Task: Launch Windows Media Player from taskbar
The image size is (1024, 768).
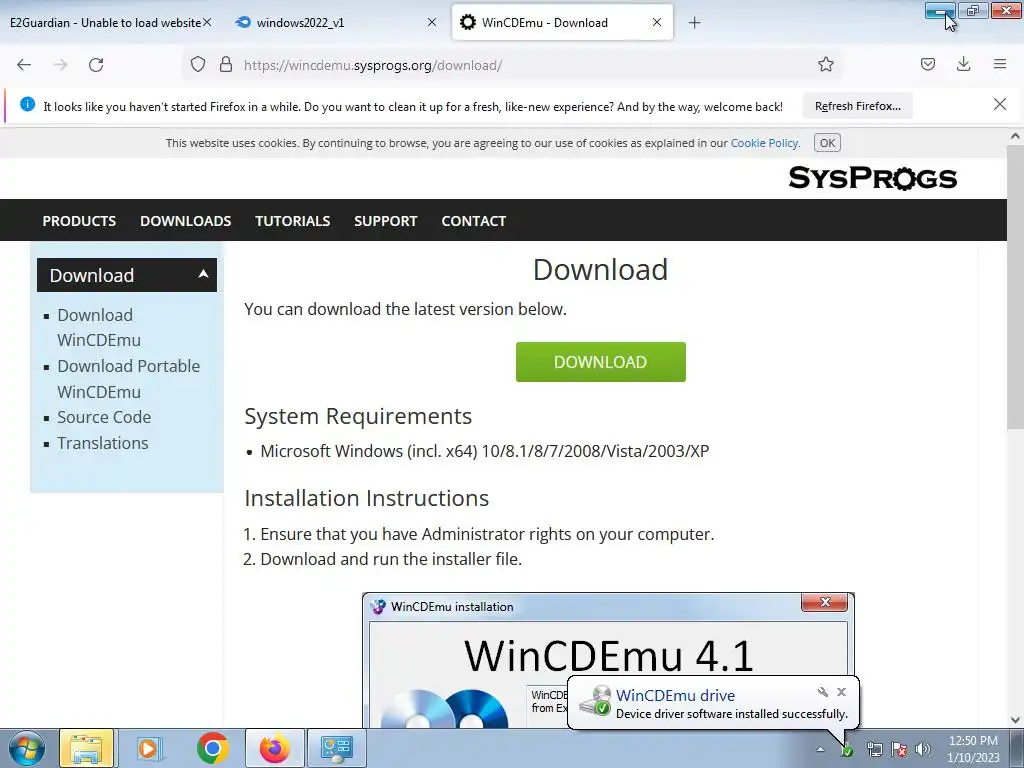Action: 149,748
